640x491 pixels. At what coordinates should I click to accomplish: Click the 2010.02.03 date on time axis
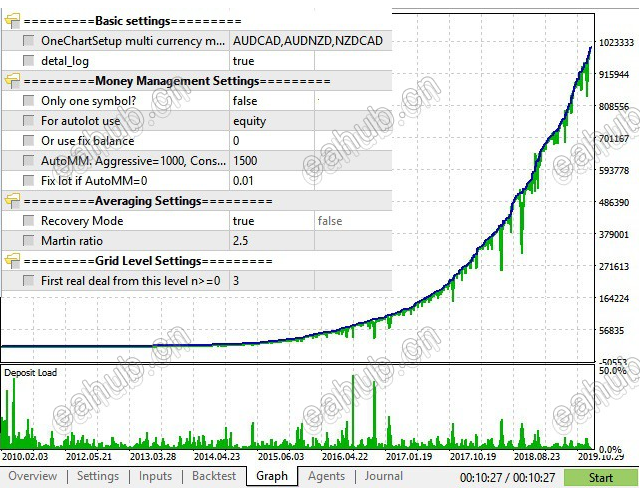point(24,456)
